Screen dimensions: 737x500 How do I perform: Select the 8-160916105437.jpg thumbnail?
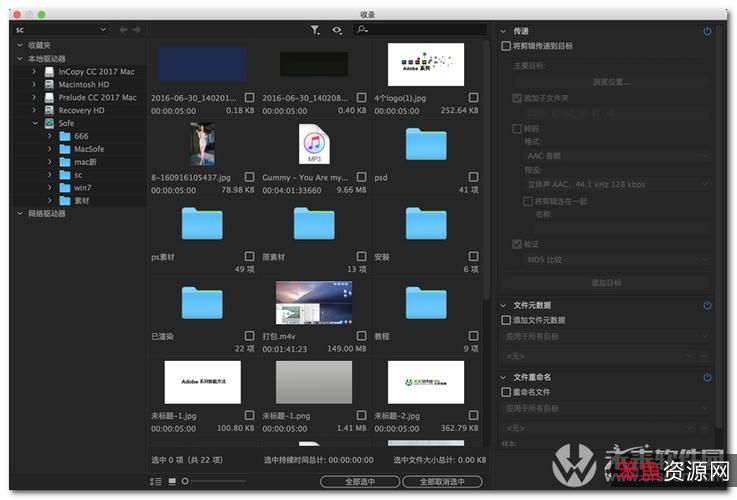pos(202,144)
